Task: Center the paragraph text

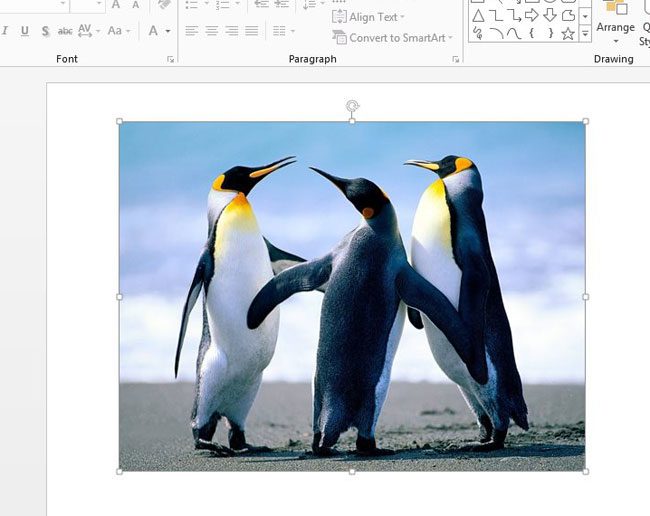Action: (x=212, y=31)
